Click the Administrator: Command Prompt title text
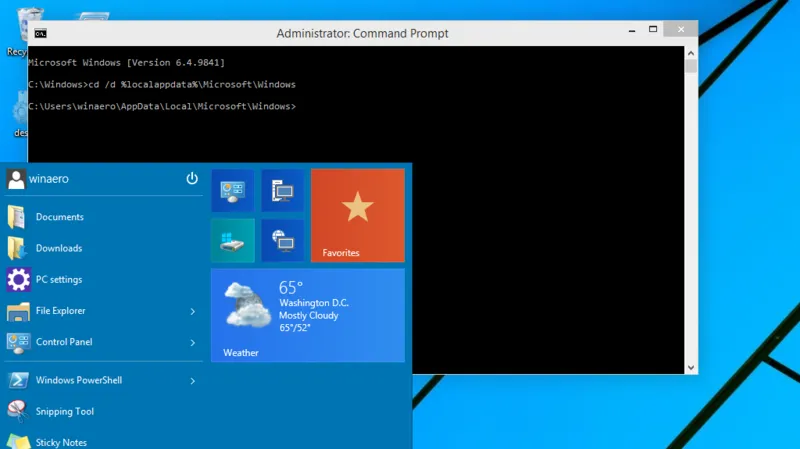This screenshot has width=800, height=449. point(362,34)
